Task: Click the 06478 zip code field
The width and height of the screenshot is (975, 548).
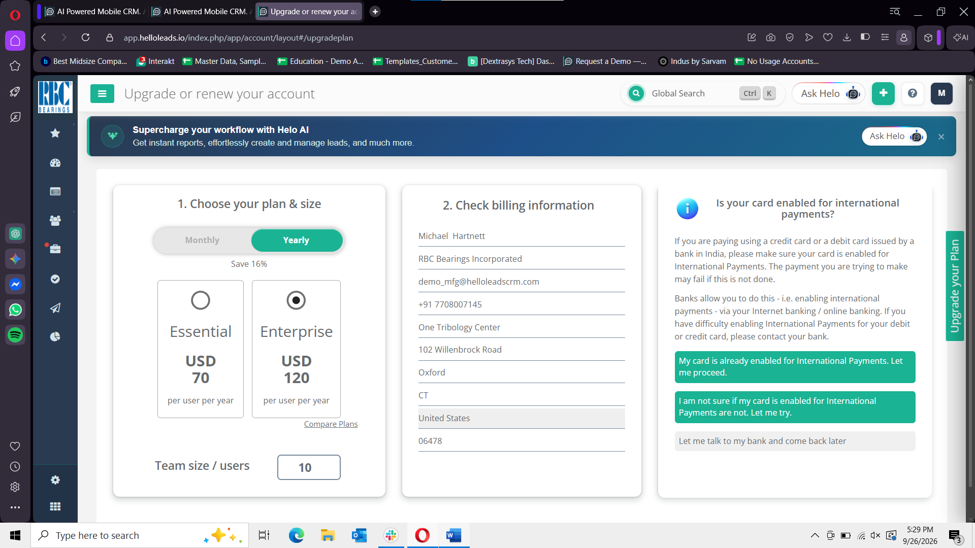Action: click(521, 441)
